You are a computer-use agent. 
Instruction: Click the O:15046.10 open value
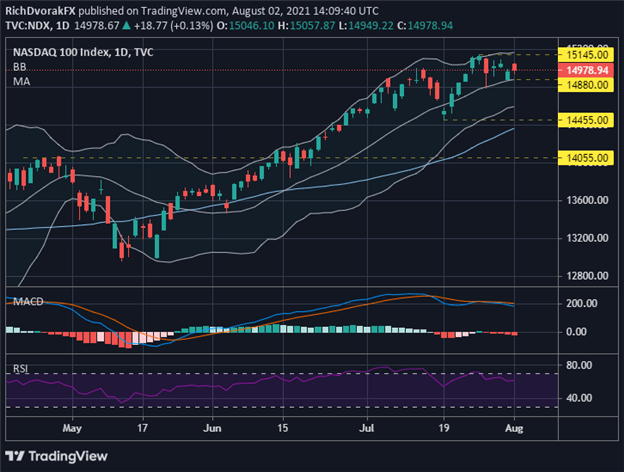[x=246, y=26]
